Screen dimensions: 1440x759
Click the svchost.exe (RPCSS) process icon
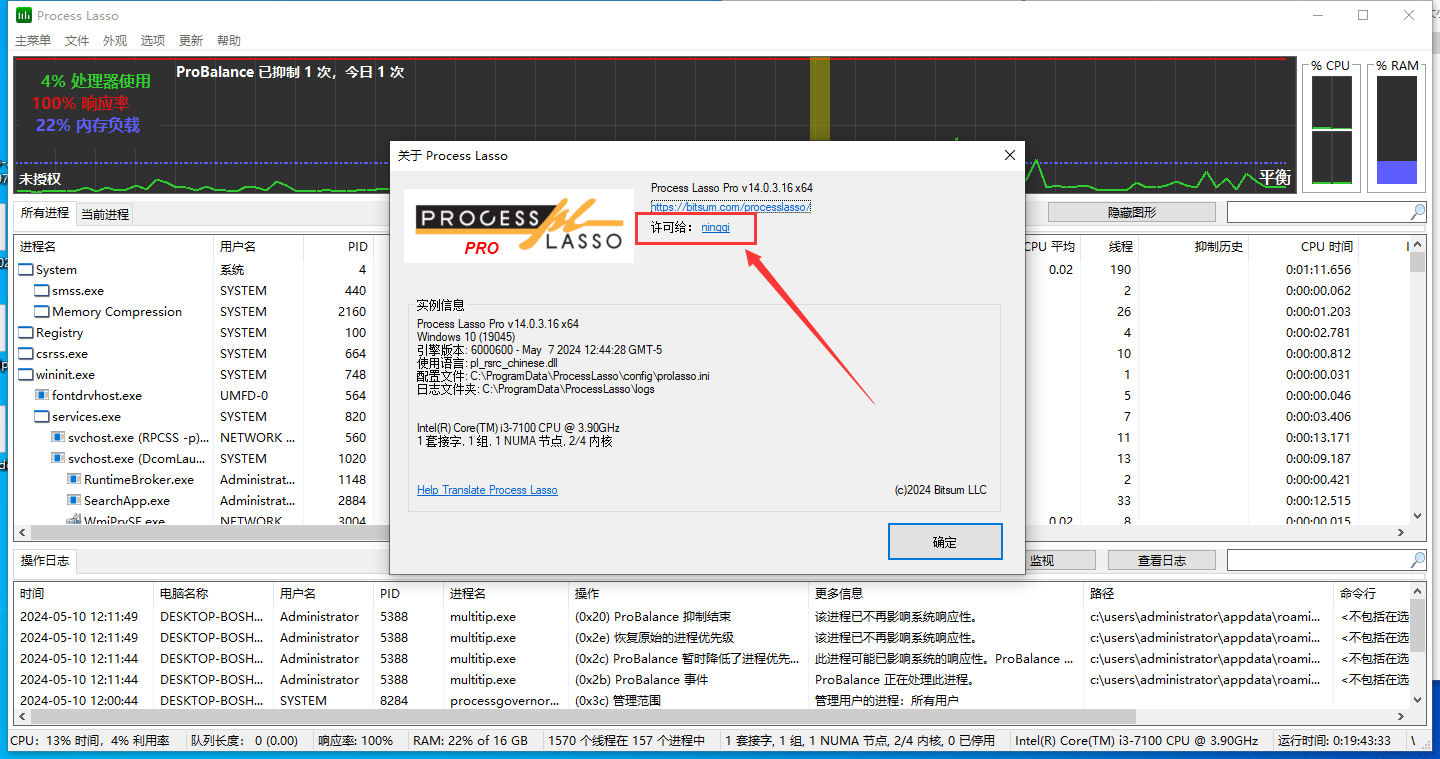coord(56,437)
